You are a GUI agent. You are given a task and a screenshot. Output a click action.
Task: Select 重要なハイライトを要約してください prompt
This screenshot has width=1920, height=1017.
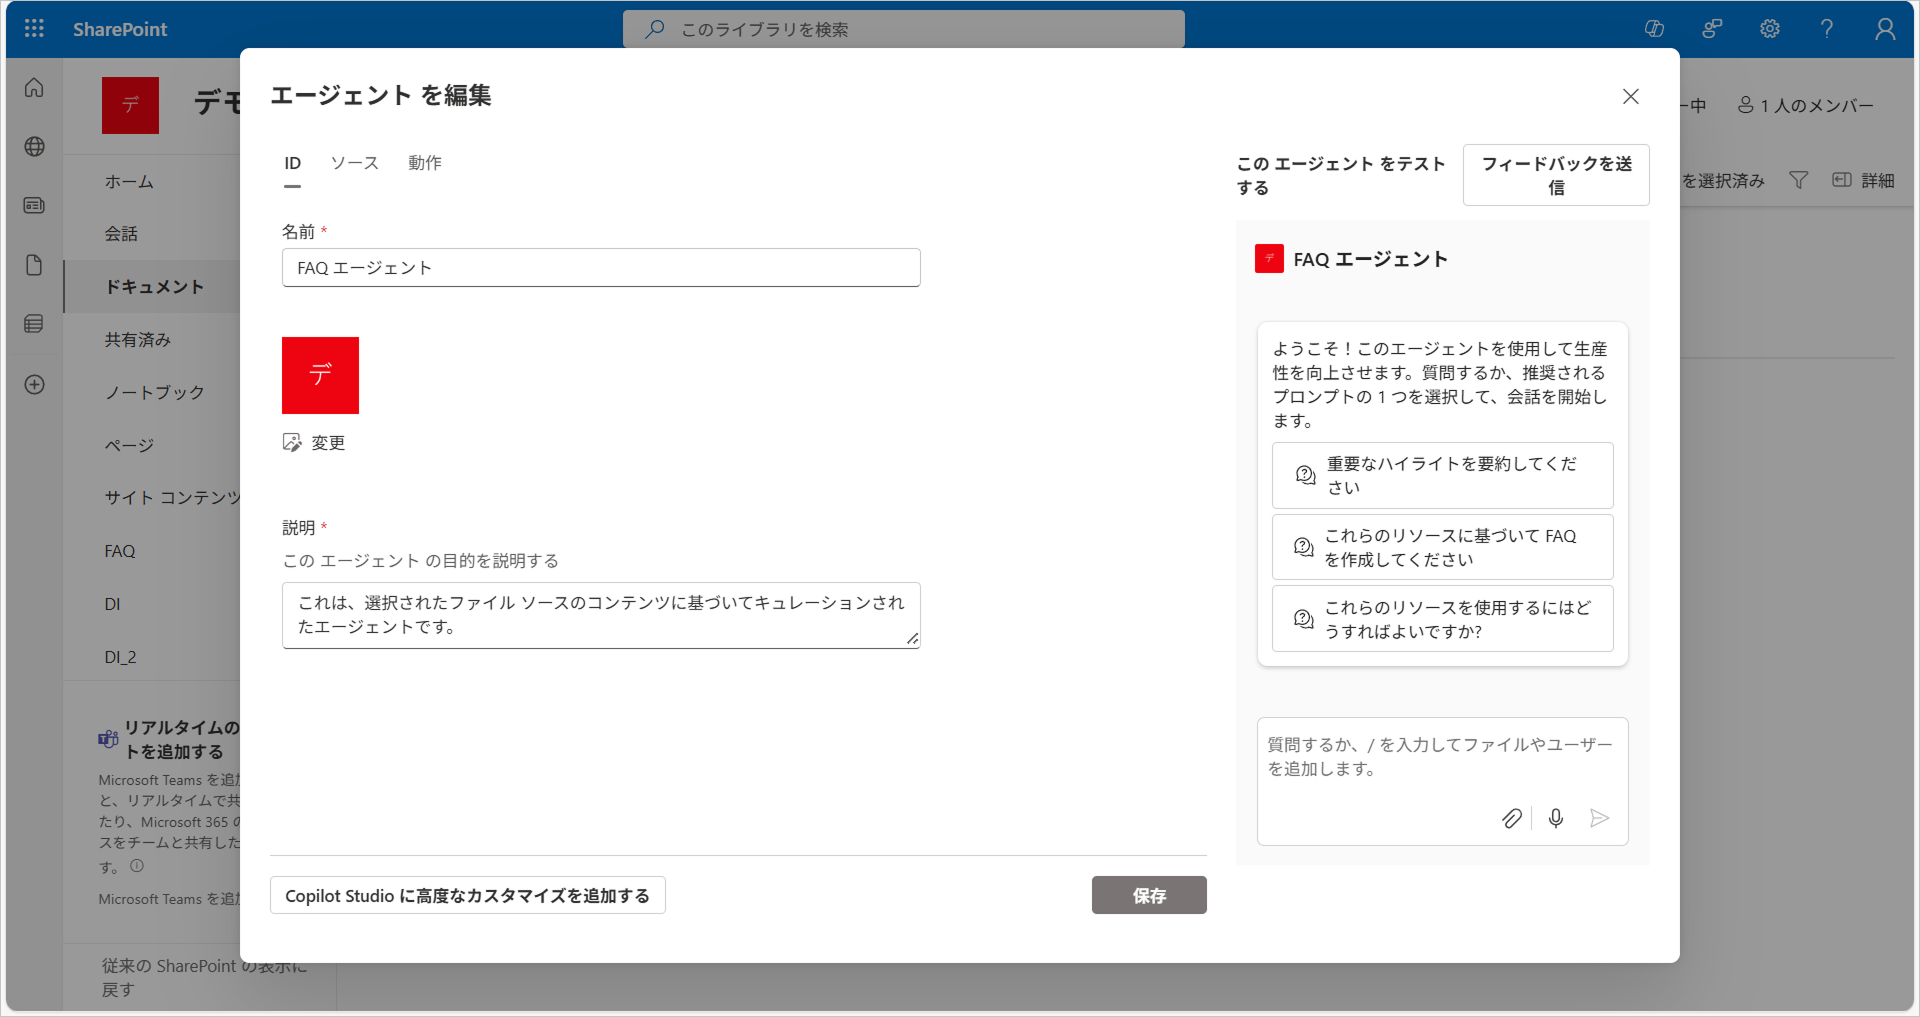tap(1442, 475)
